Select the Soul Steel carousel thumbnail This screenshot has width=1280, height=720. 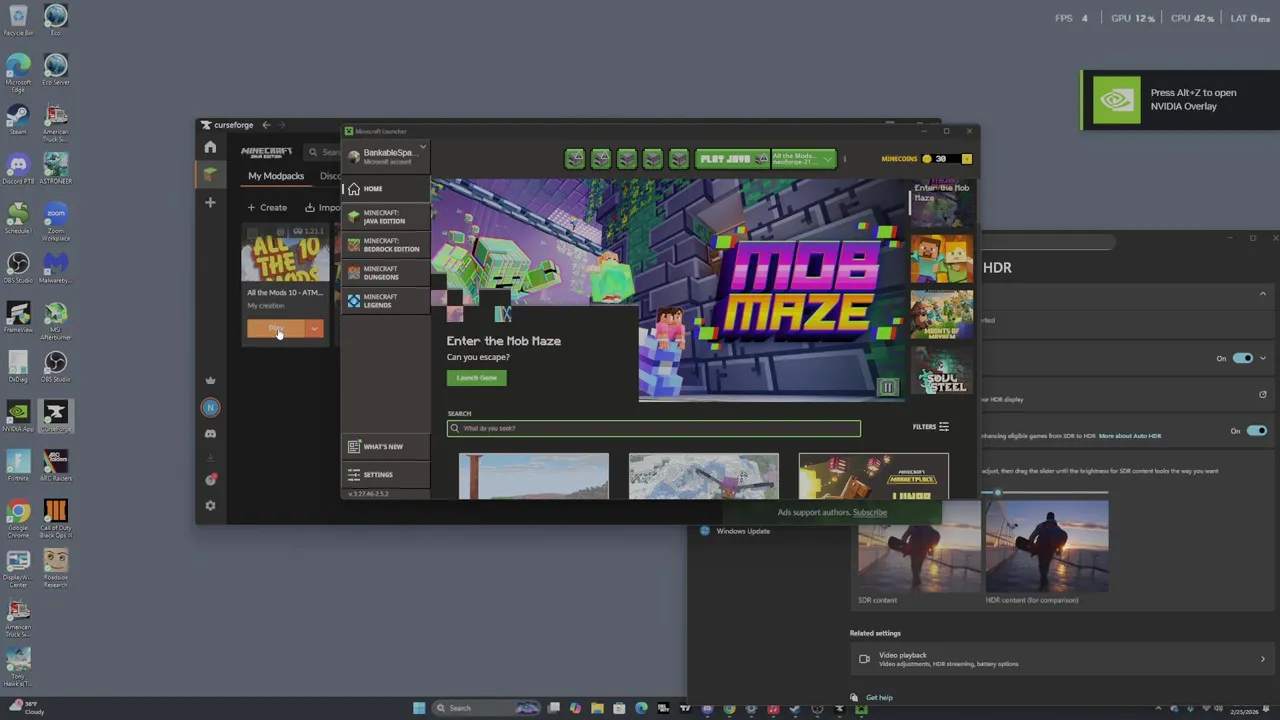click(x=942, y=370)
